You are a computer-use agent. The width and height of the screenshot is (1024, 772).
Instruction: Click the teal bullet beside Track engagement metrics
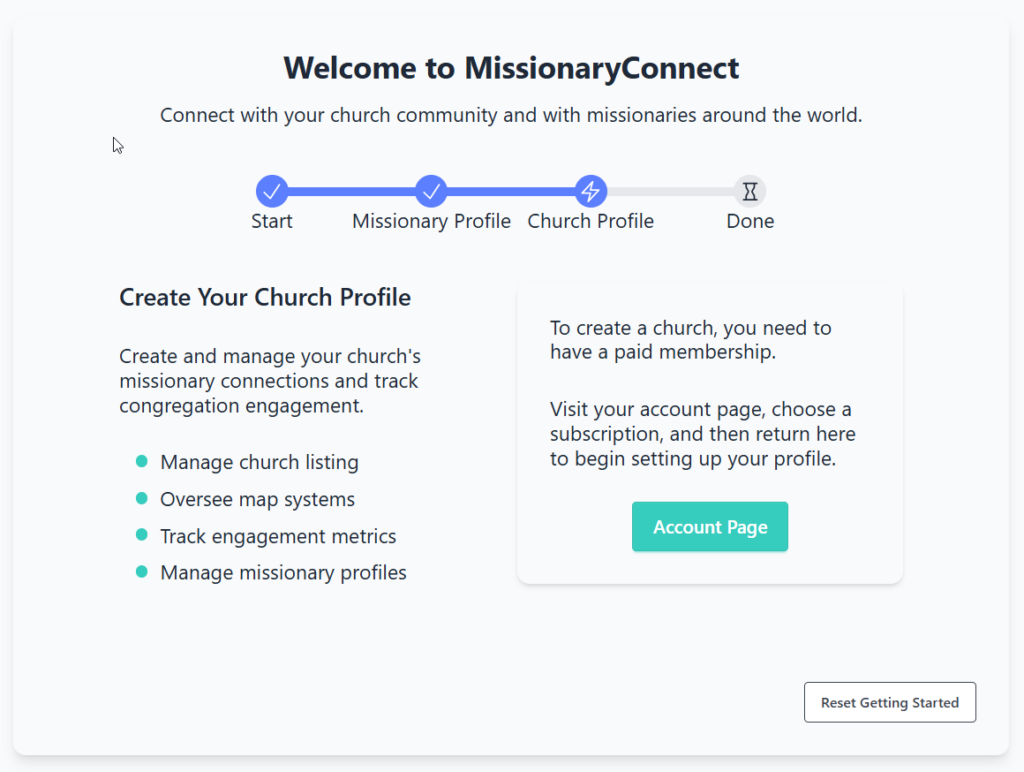pos(142,535)
